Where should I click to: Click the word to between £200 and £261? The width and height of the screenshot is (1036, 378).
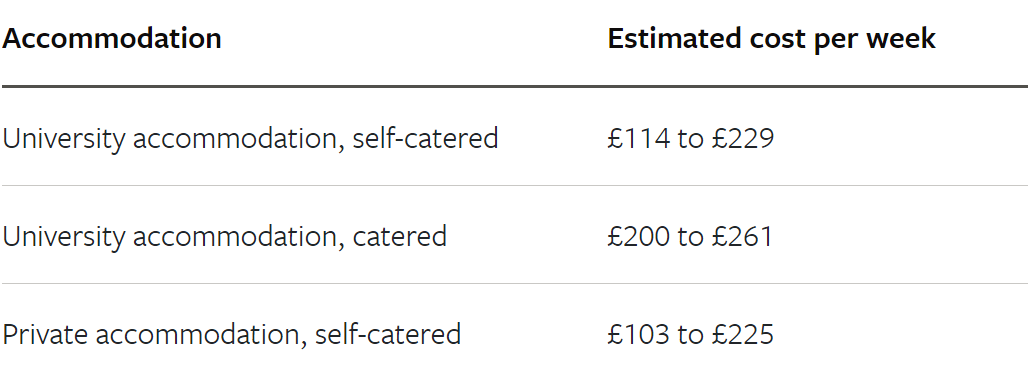(x=690, y=237)
